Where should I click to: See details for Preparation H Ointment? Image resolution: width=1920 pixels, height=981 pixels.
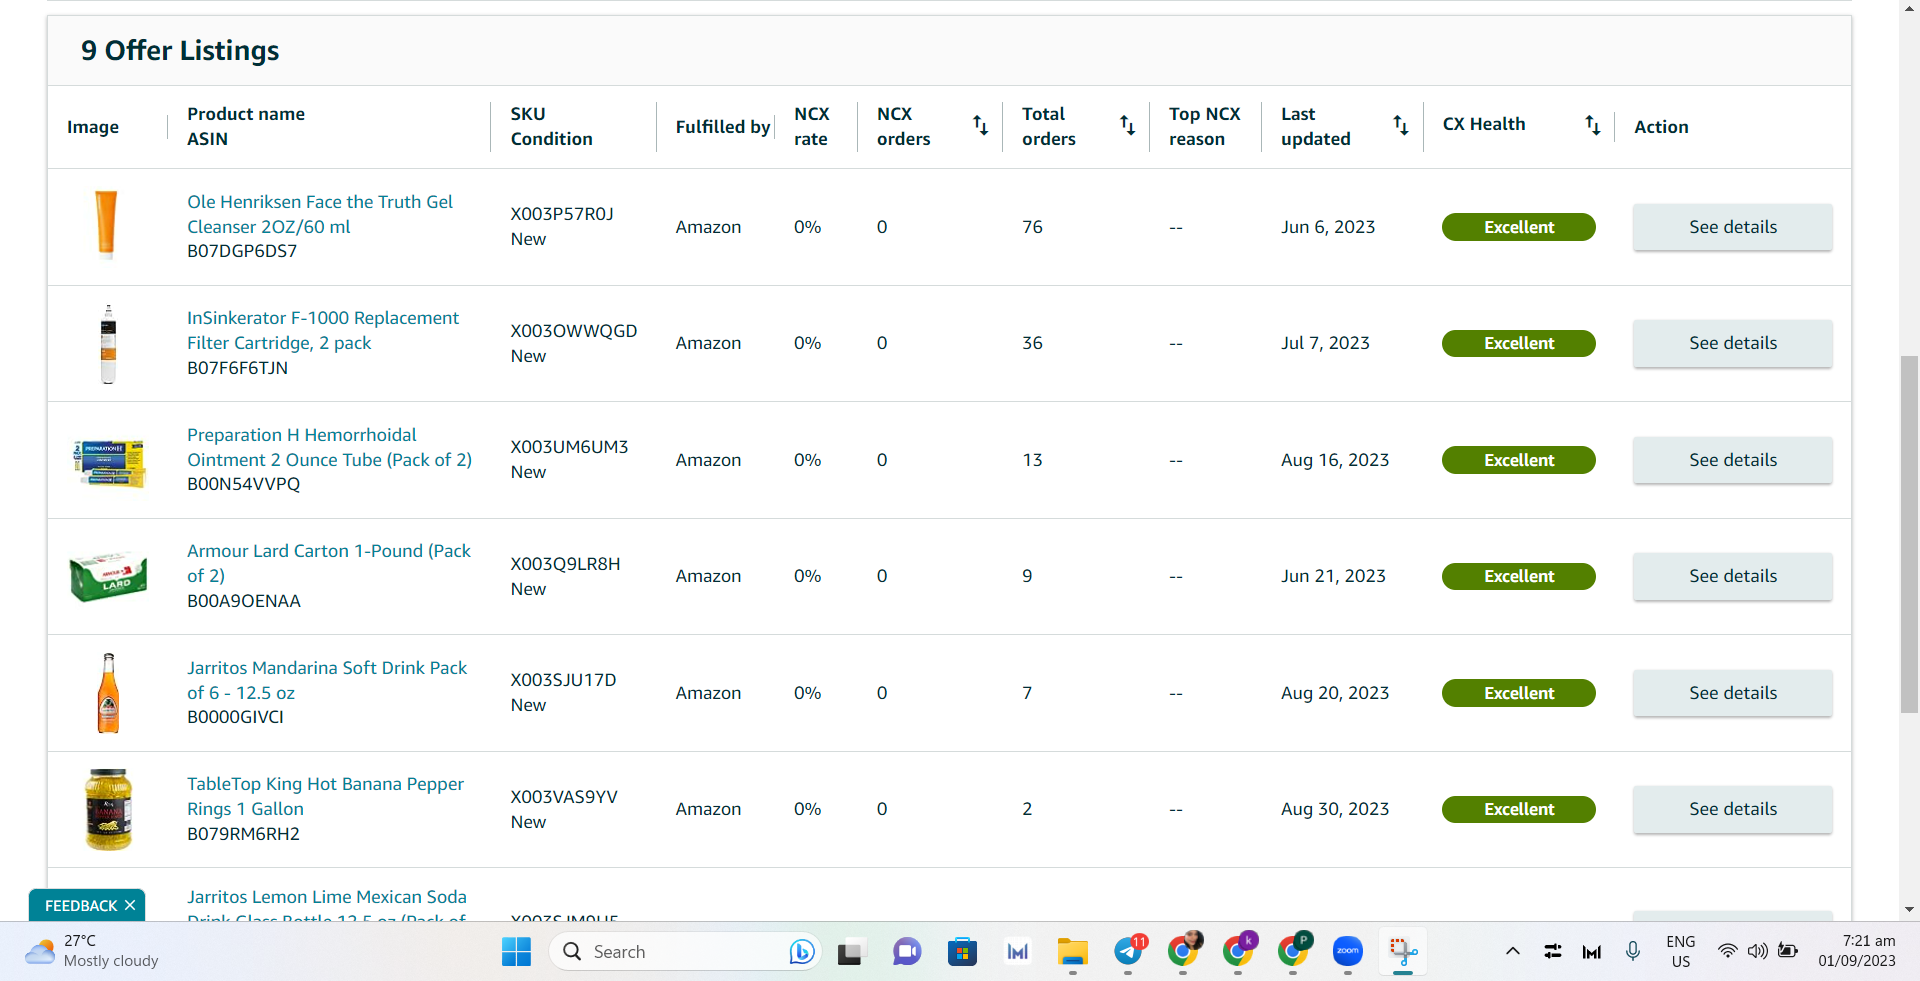tap(1733, 460)
